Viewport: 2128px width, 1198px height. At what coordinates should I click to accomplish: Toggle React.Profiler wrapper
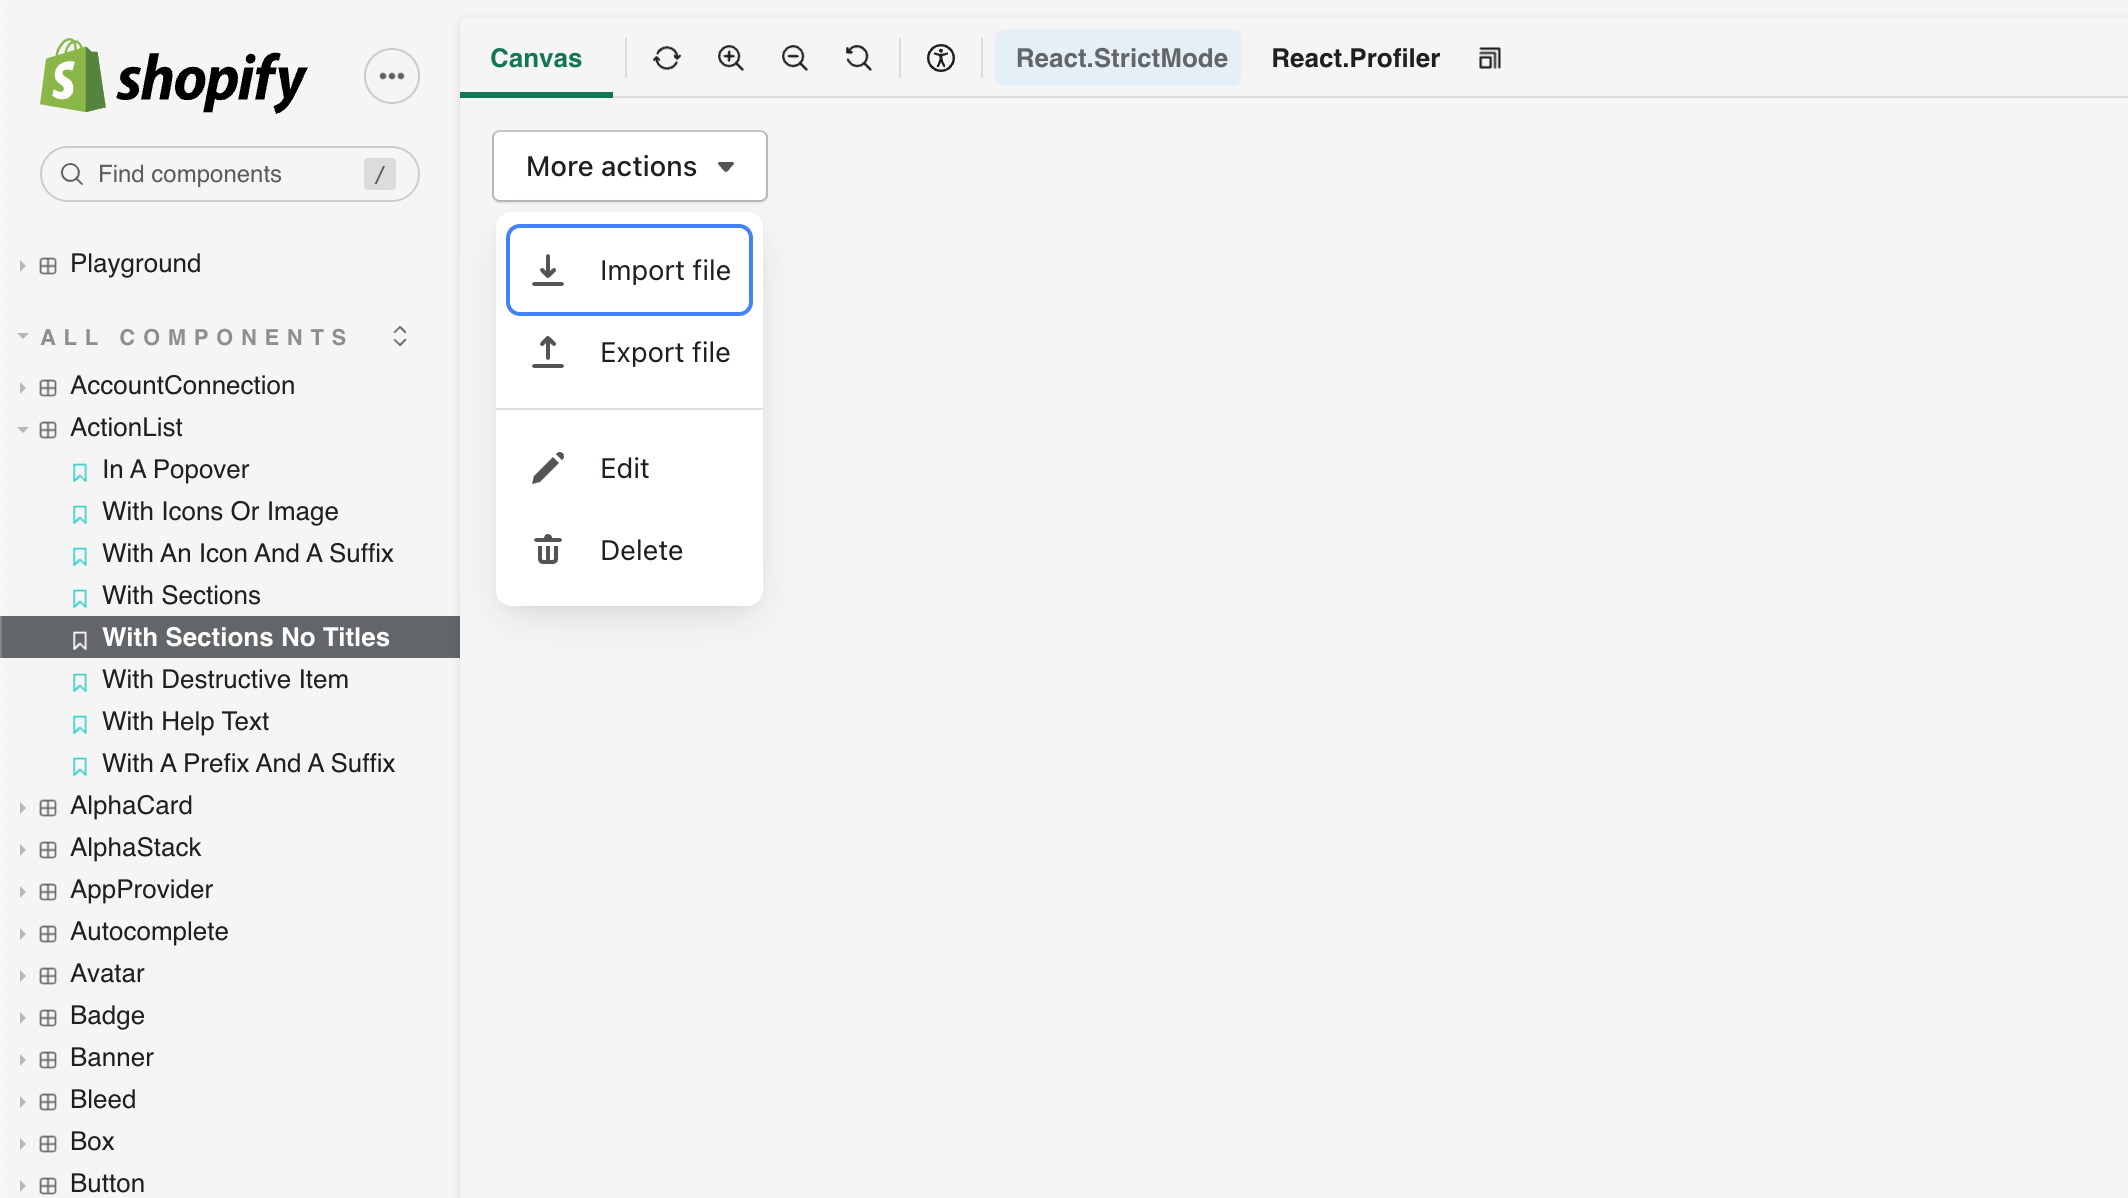click(1355, 58)
